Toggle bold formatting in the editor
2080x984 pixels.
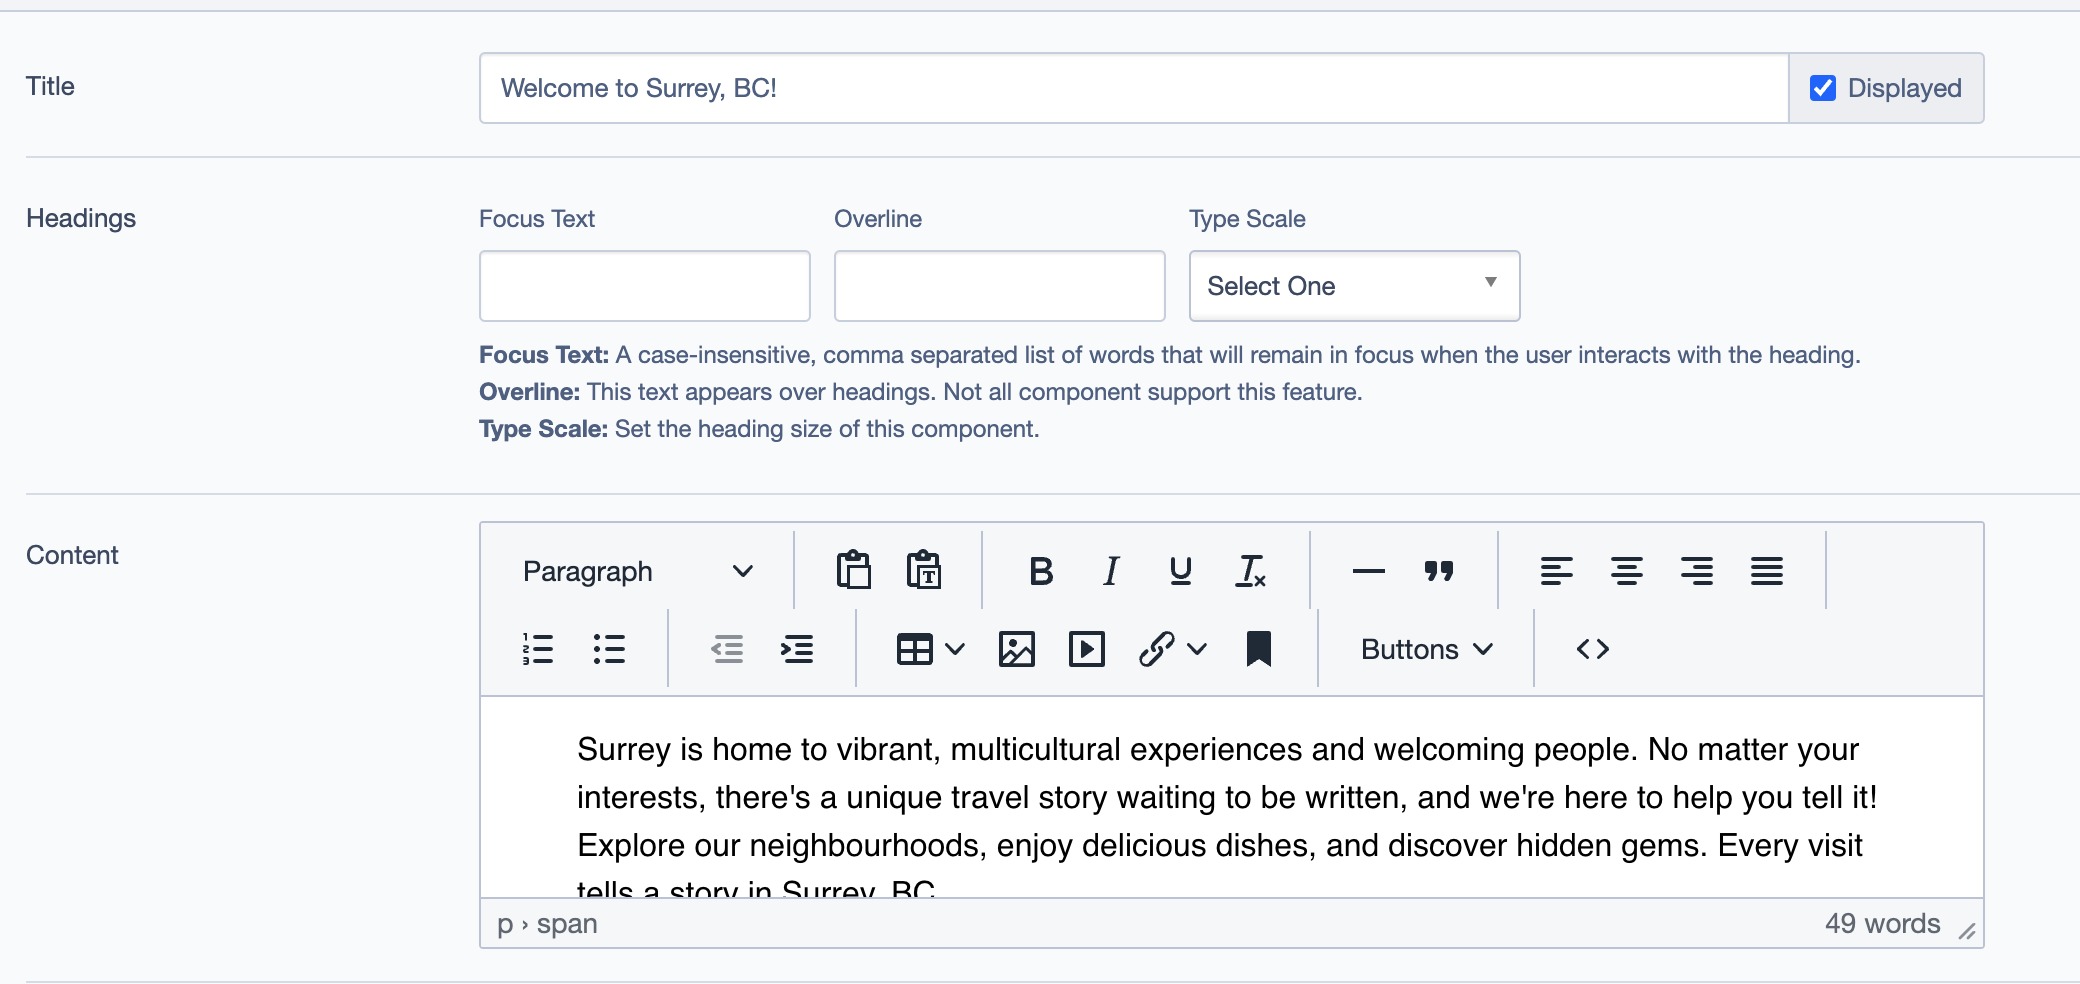(x=1040, y=571)
